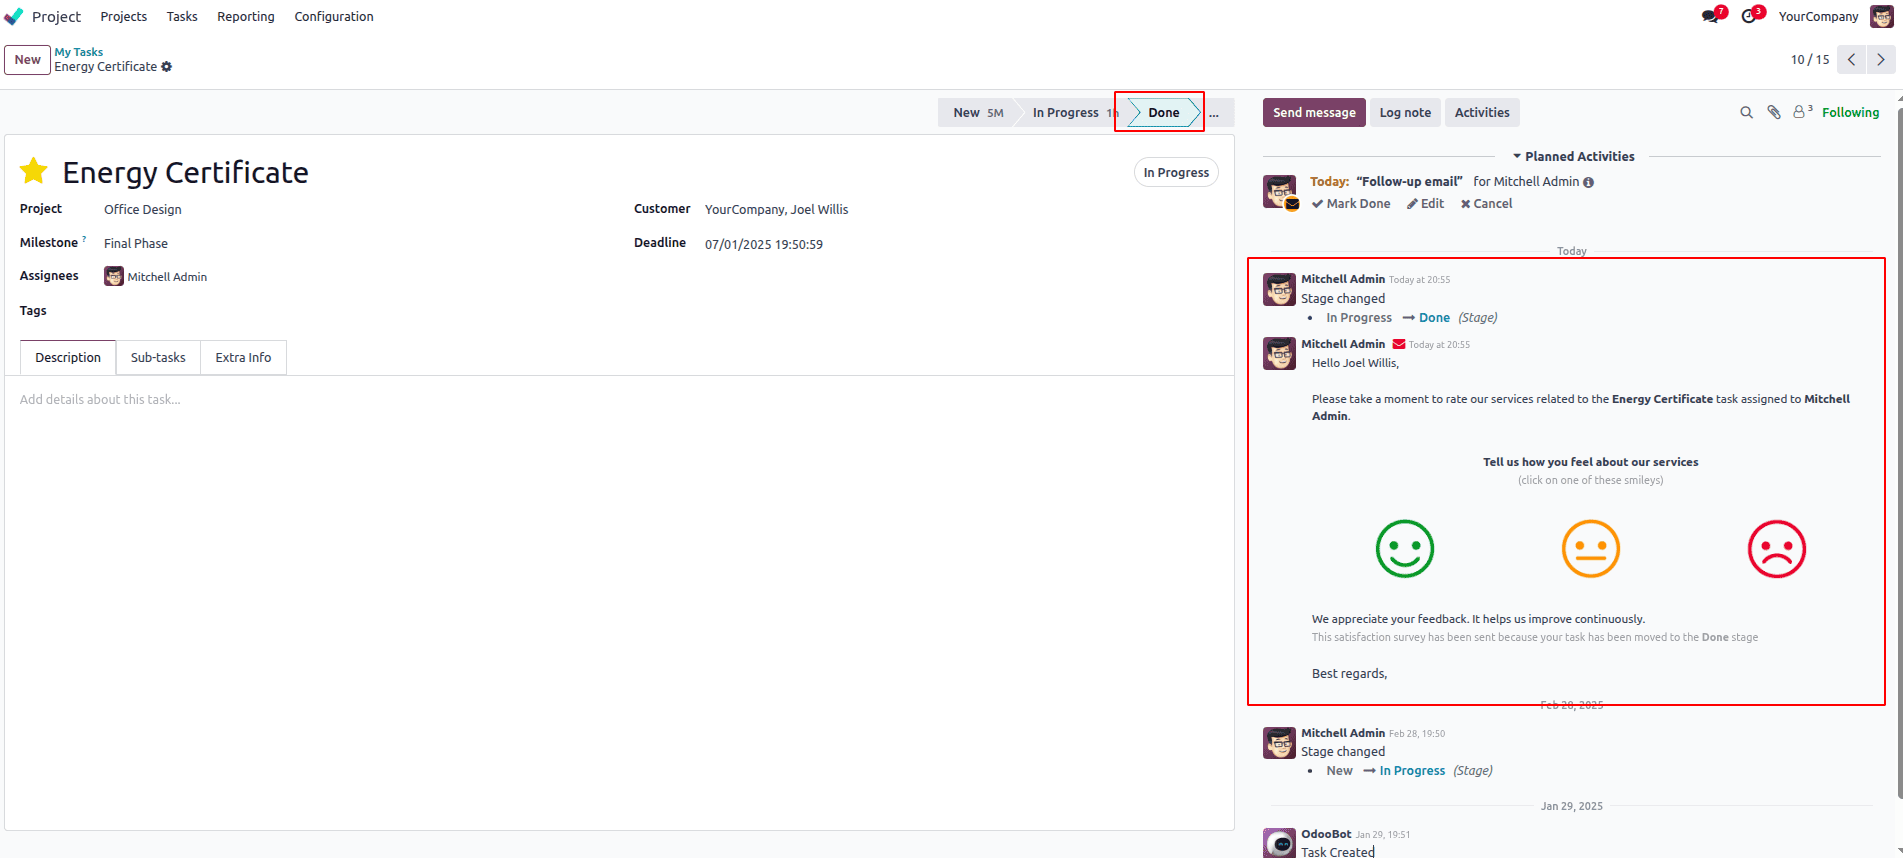
Task: Search messages with the magnifier icon
Action: tap(1746, 113)
